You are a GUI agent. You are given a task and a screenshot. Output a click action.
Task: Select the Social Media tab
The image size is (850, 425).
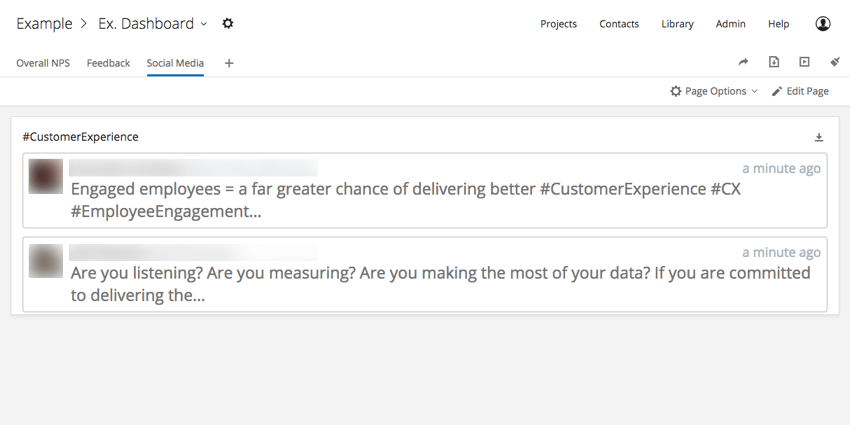pyautogui.click(x=175, y=63)
